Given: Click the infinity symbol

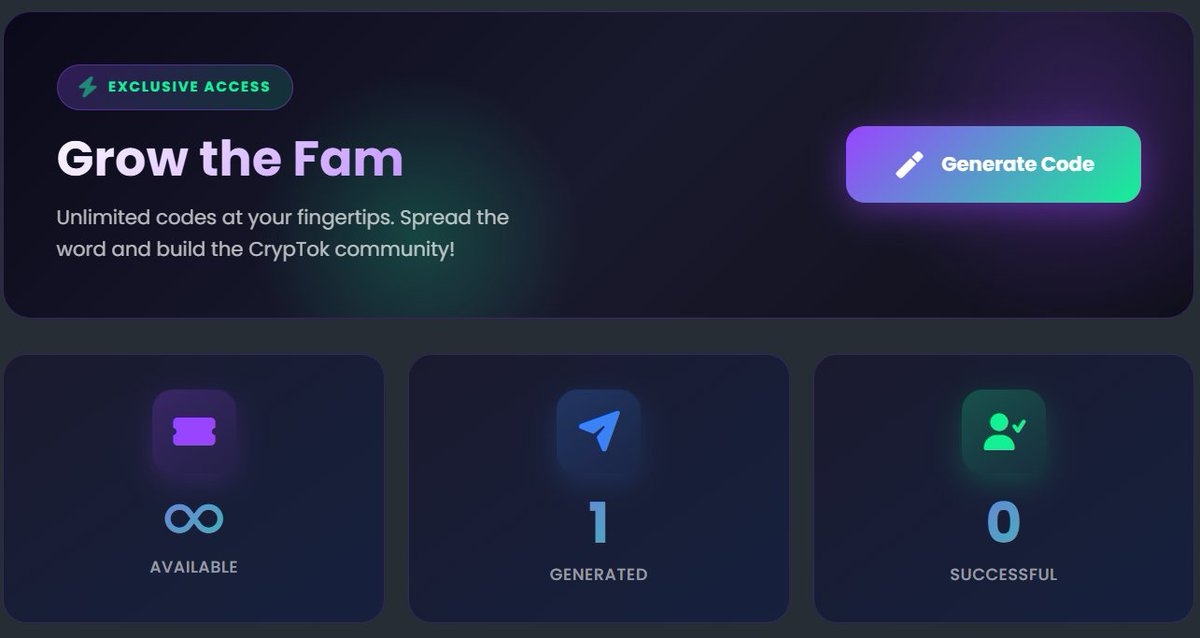Looking at the screenshot, I should point(194,519).
